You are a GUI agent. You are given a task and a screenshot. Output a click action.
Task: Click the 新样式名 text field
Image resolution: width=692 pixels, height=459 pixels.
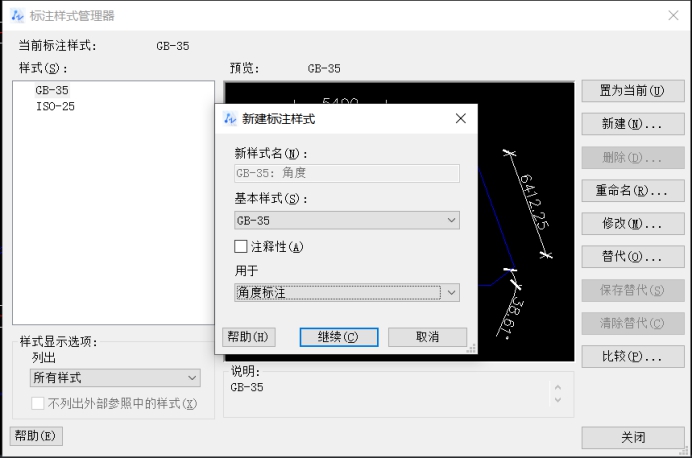[x=347, y=173]
